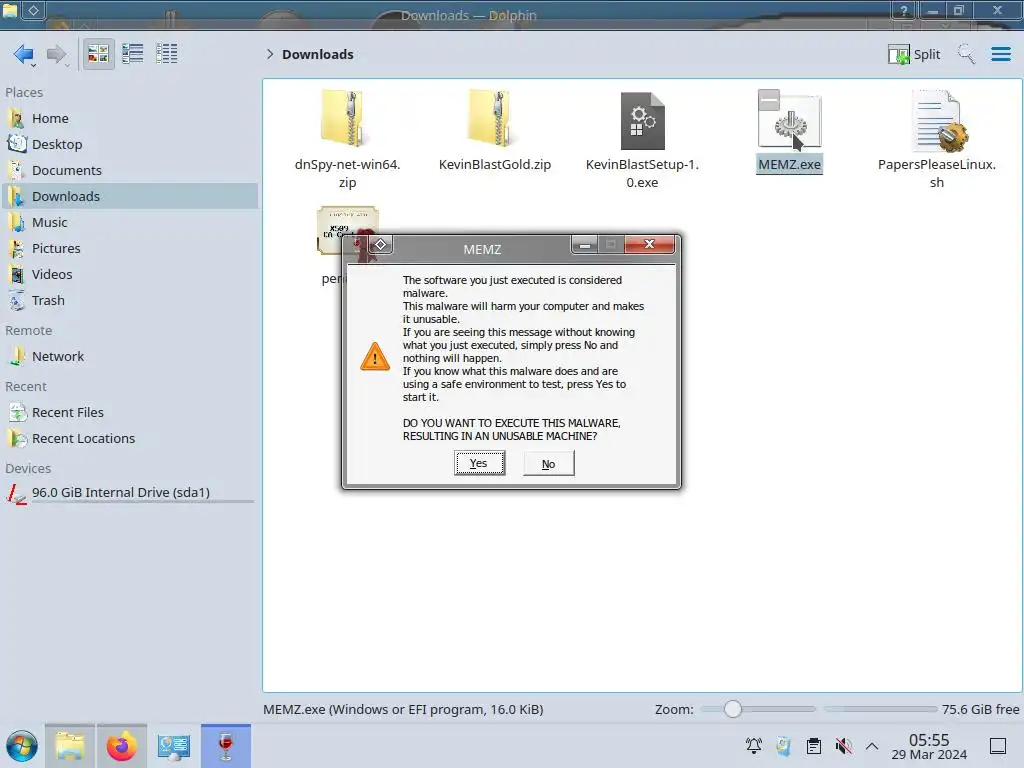The width and height of the screenshot is (1024, 768).
Task: Open the clipboard tray icon
Action: point(814,746)
